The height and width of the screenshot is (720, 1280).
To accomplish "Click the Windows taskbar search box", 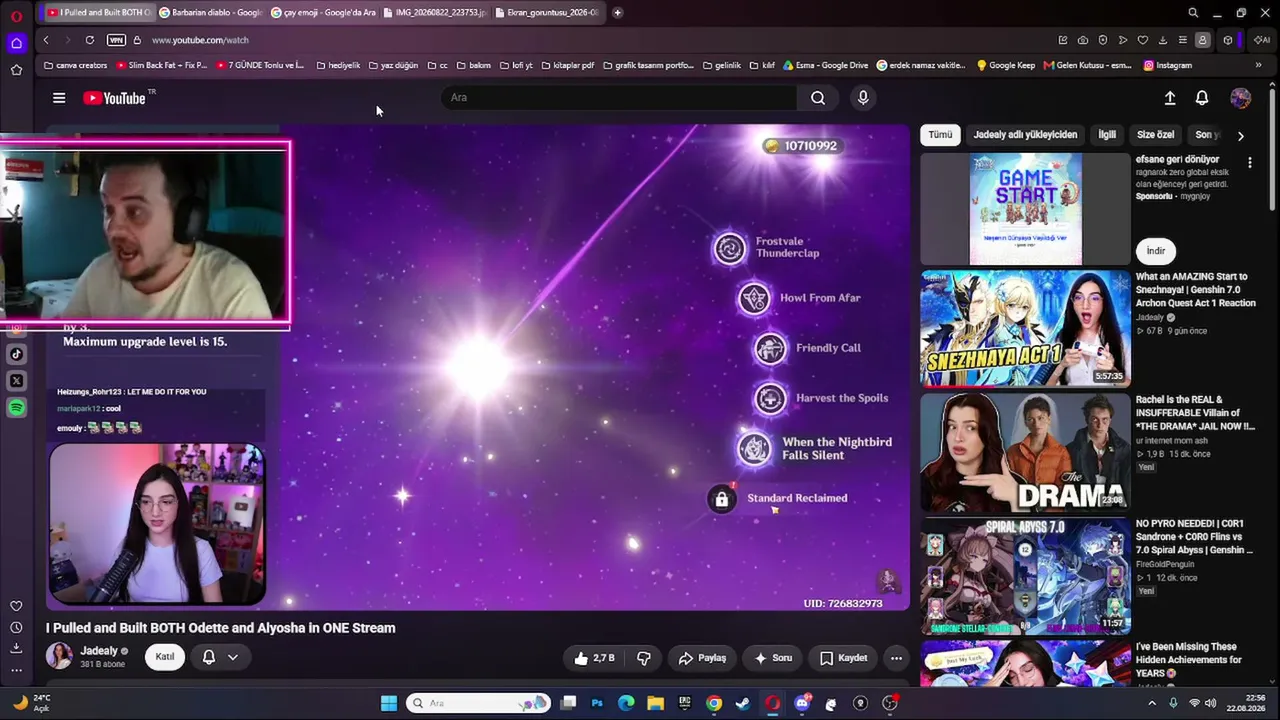I will (479, 703).
